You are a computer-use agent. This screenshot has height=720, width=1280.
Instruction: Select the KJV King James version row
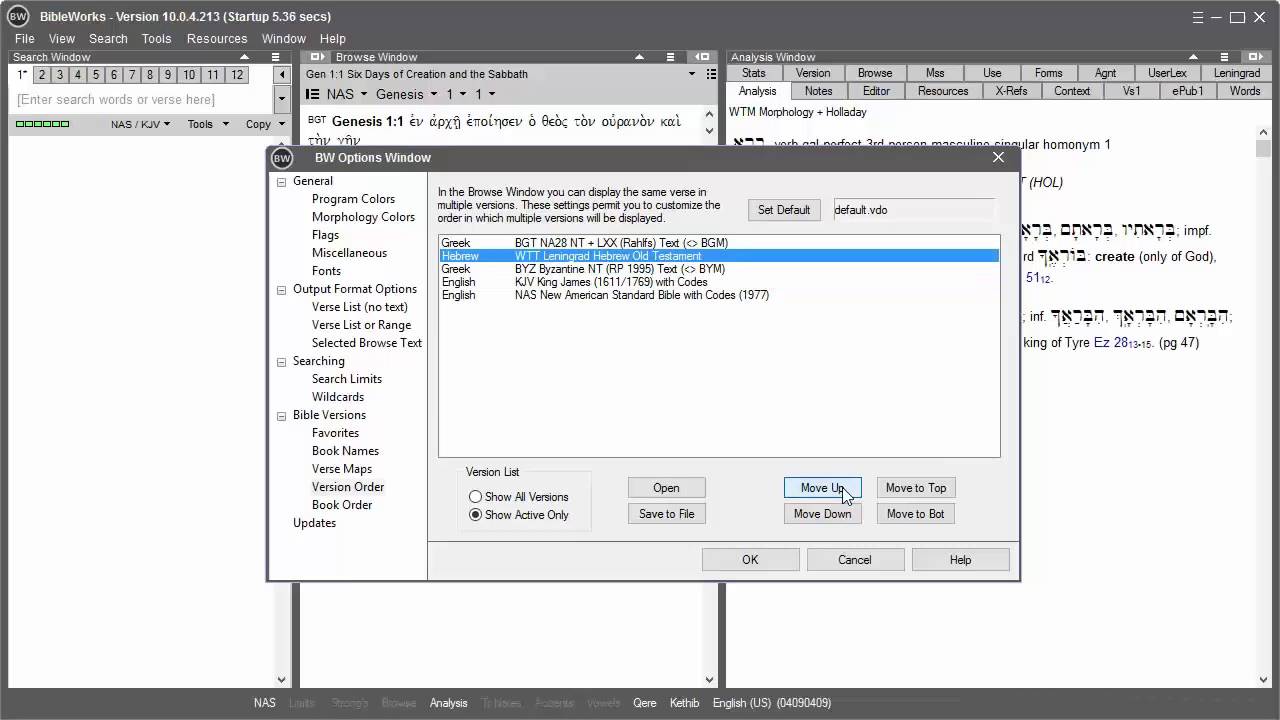point(719,282)
